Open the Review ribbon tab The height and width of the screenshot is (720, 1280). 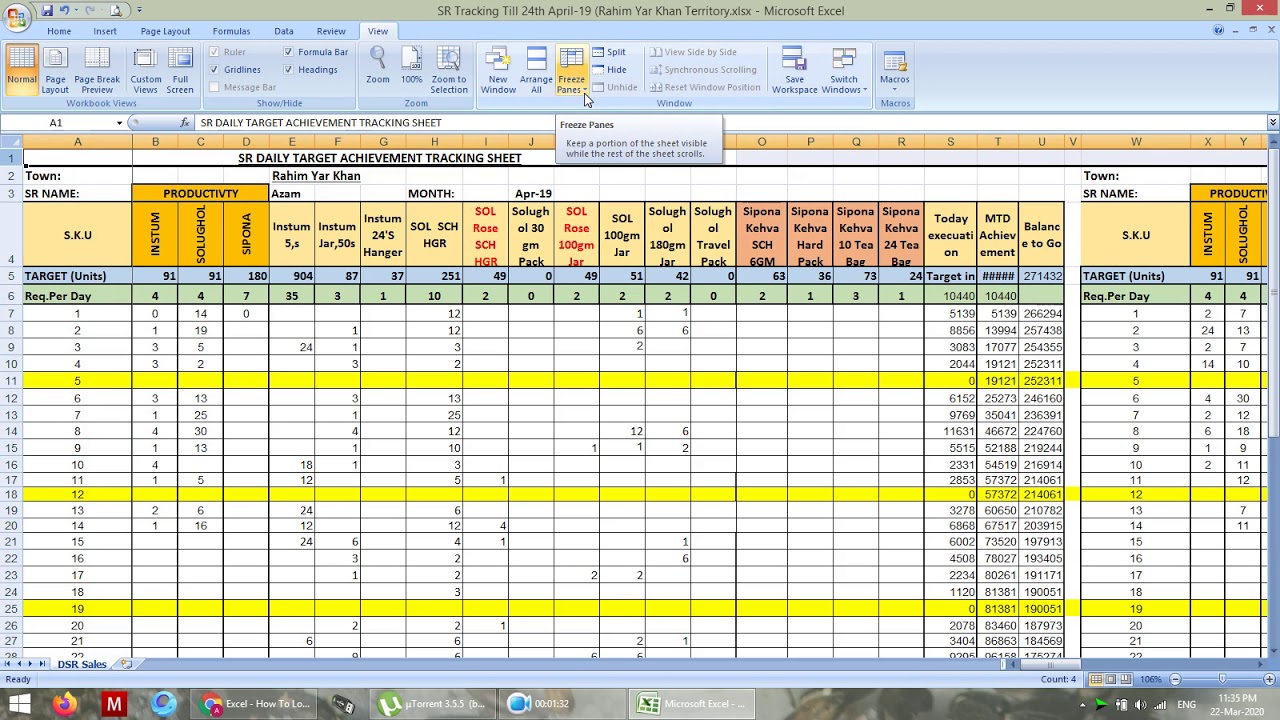point(331,31)
